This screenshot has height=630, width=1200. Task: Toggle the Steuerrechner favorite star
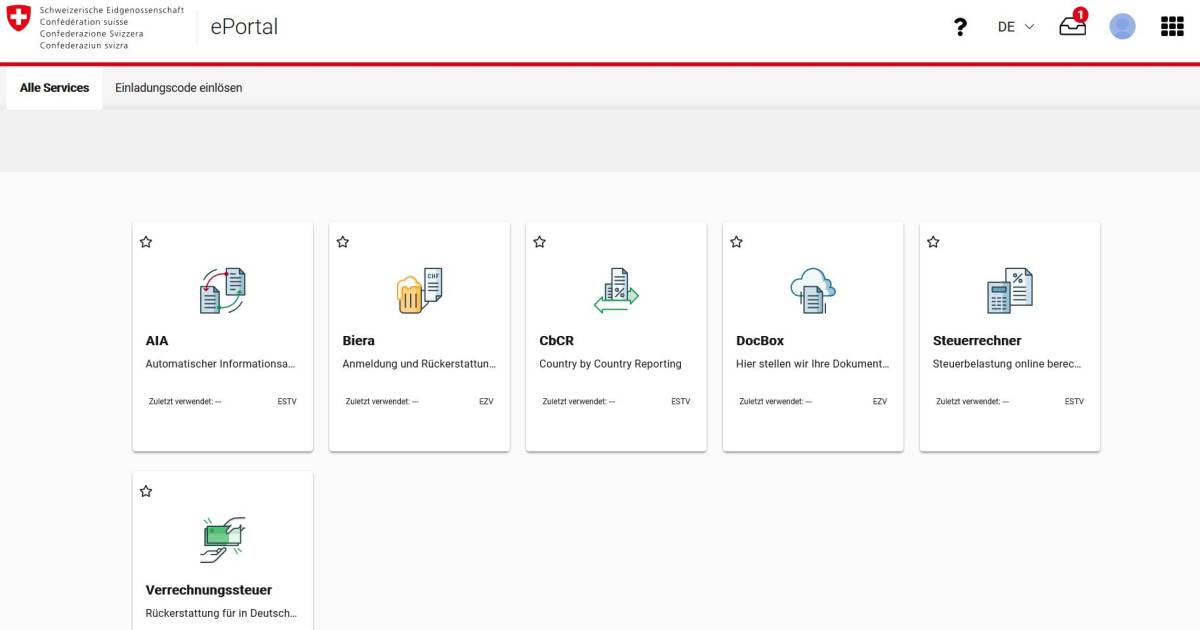pos(933,241)
